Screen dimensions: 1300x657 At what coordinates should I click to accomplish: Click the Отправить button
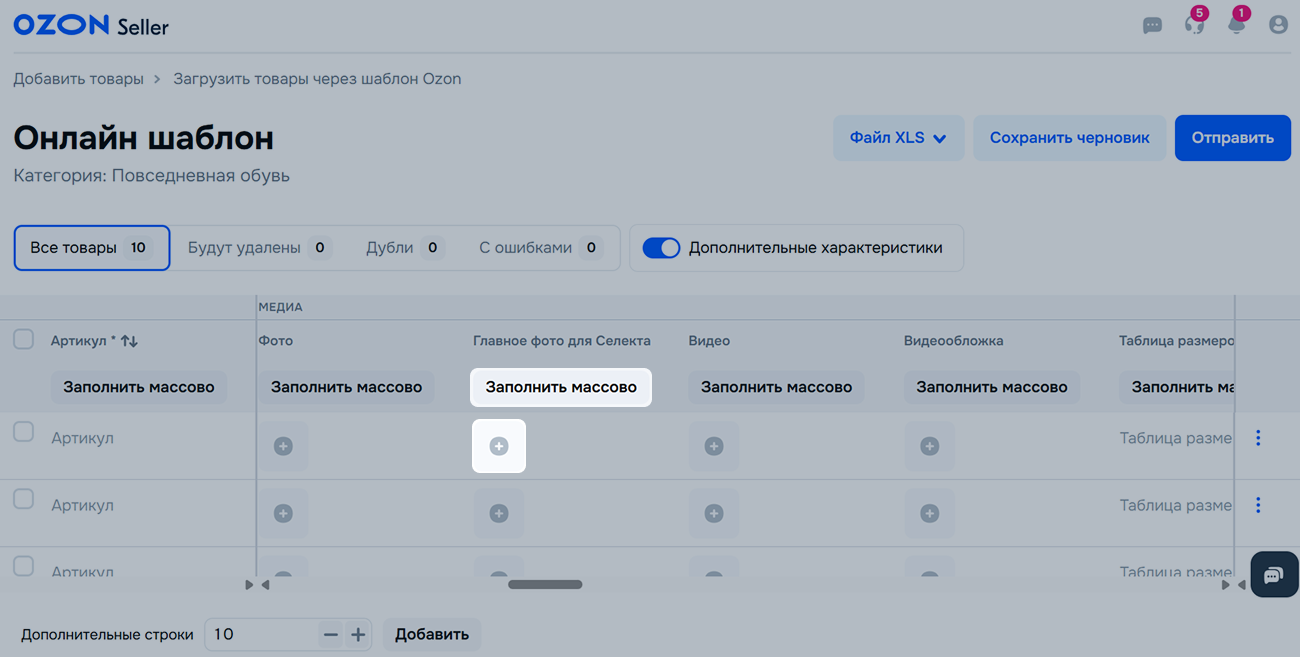(1232, 138)
